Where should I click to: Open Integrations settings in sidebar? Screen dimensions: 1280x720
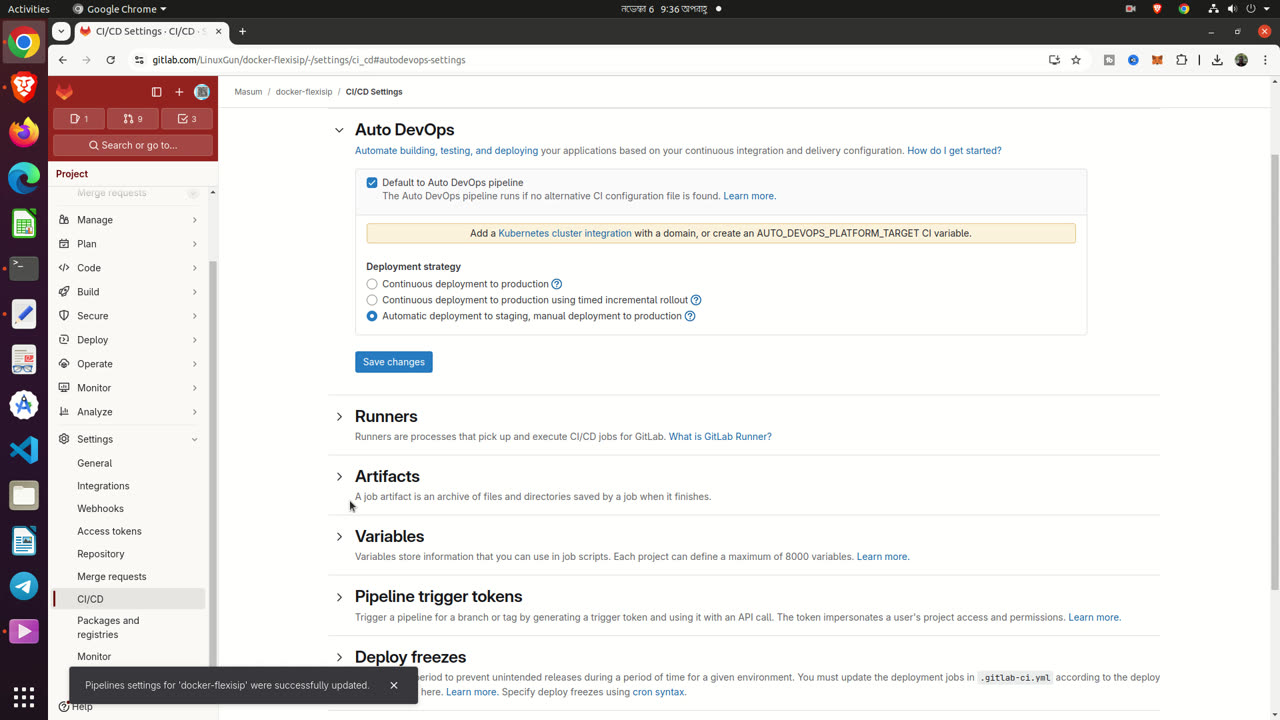pos(129,486)
